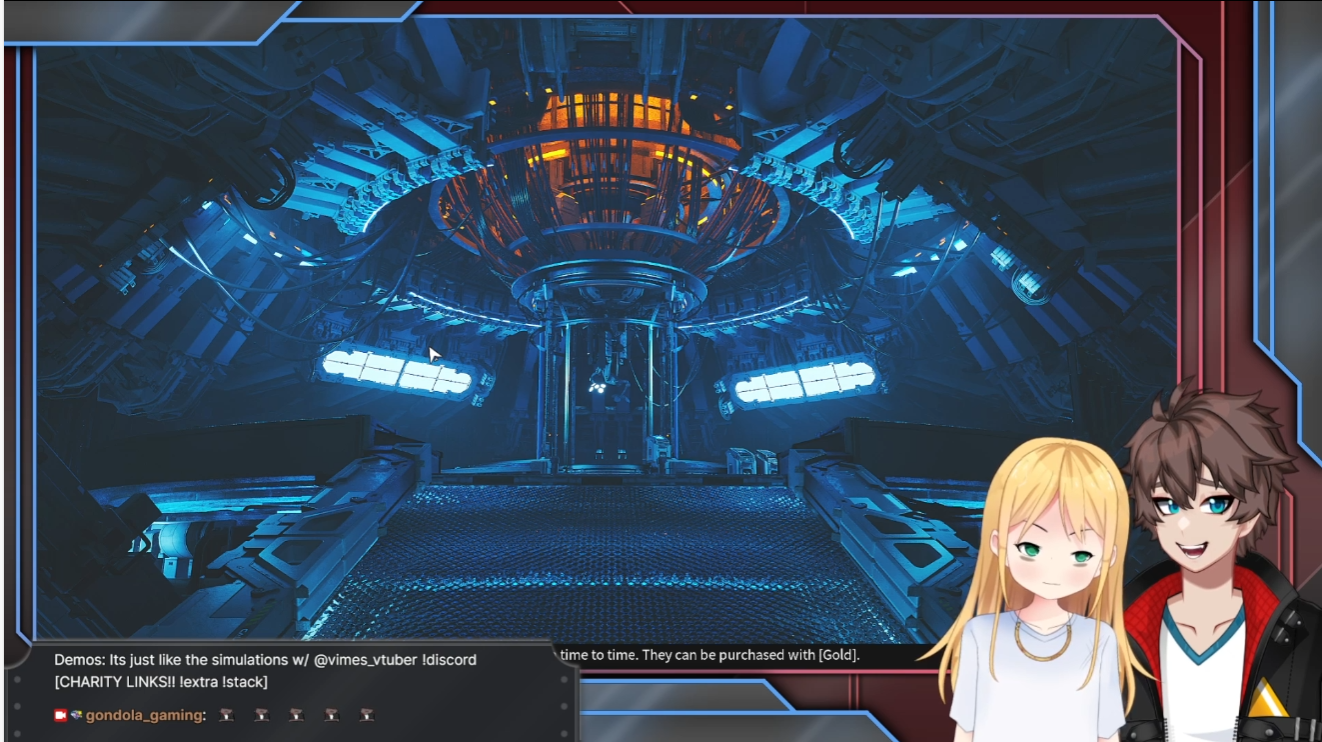Viewport: 1322px width, 742px height.
Task: Click the !stack] command in the title
Action: [245, 682]
